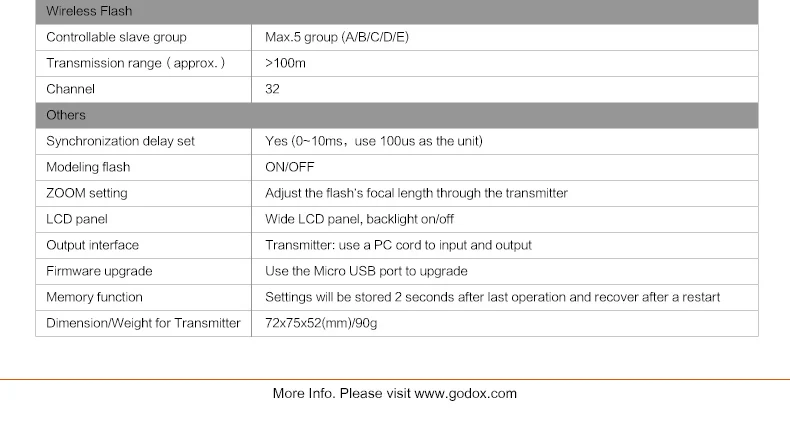
Task: Click the Yes (0~10ms) delay value
Action: coord(373,141)
